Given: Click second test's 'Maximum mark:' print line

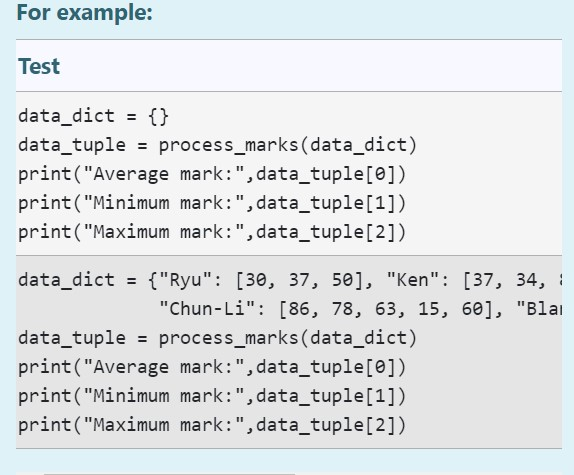Looking at the screenshot, I should (212, 424).
